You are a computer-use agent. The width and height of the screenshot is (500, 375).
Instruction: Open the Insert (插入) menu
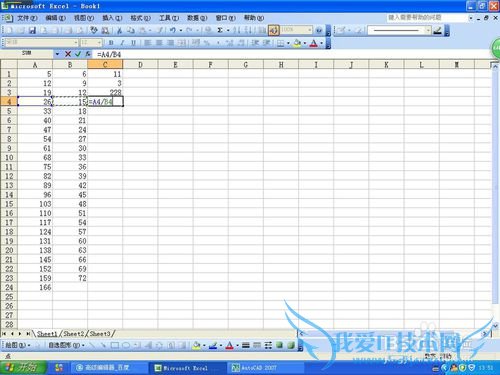point(112,18)
